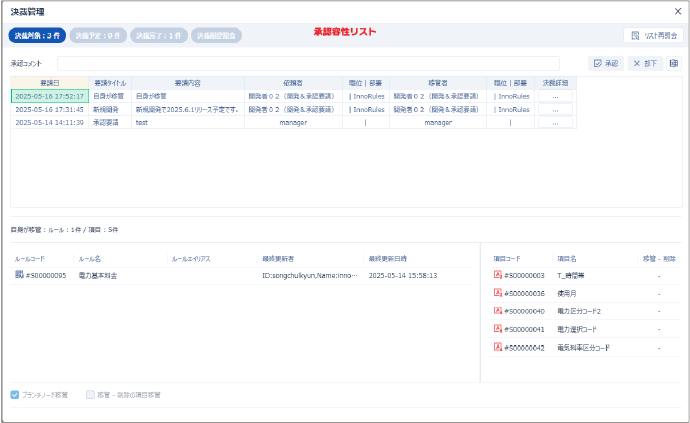Open the 決裁完了 : 1 件 tab

click(x=158, y=35)
